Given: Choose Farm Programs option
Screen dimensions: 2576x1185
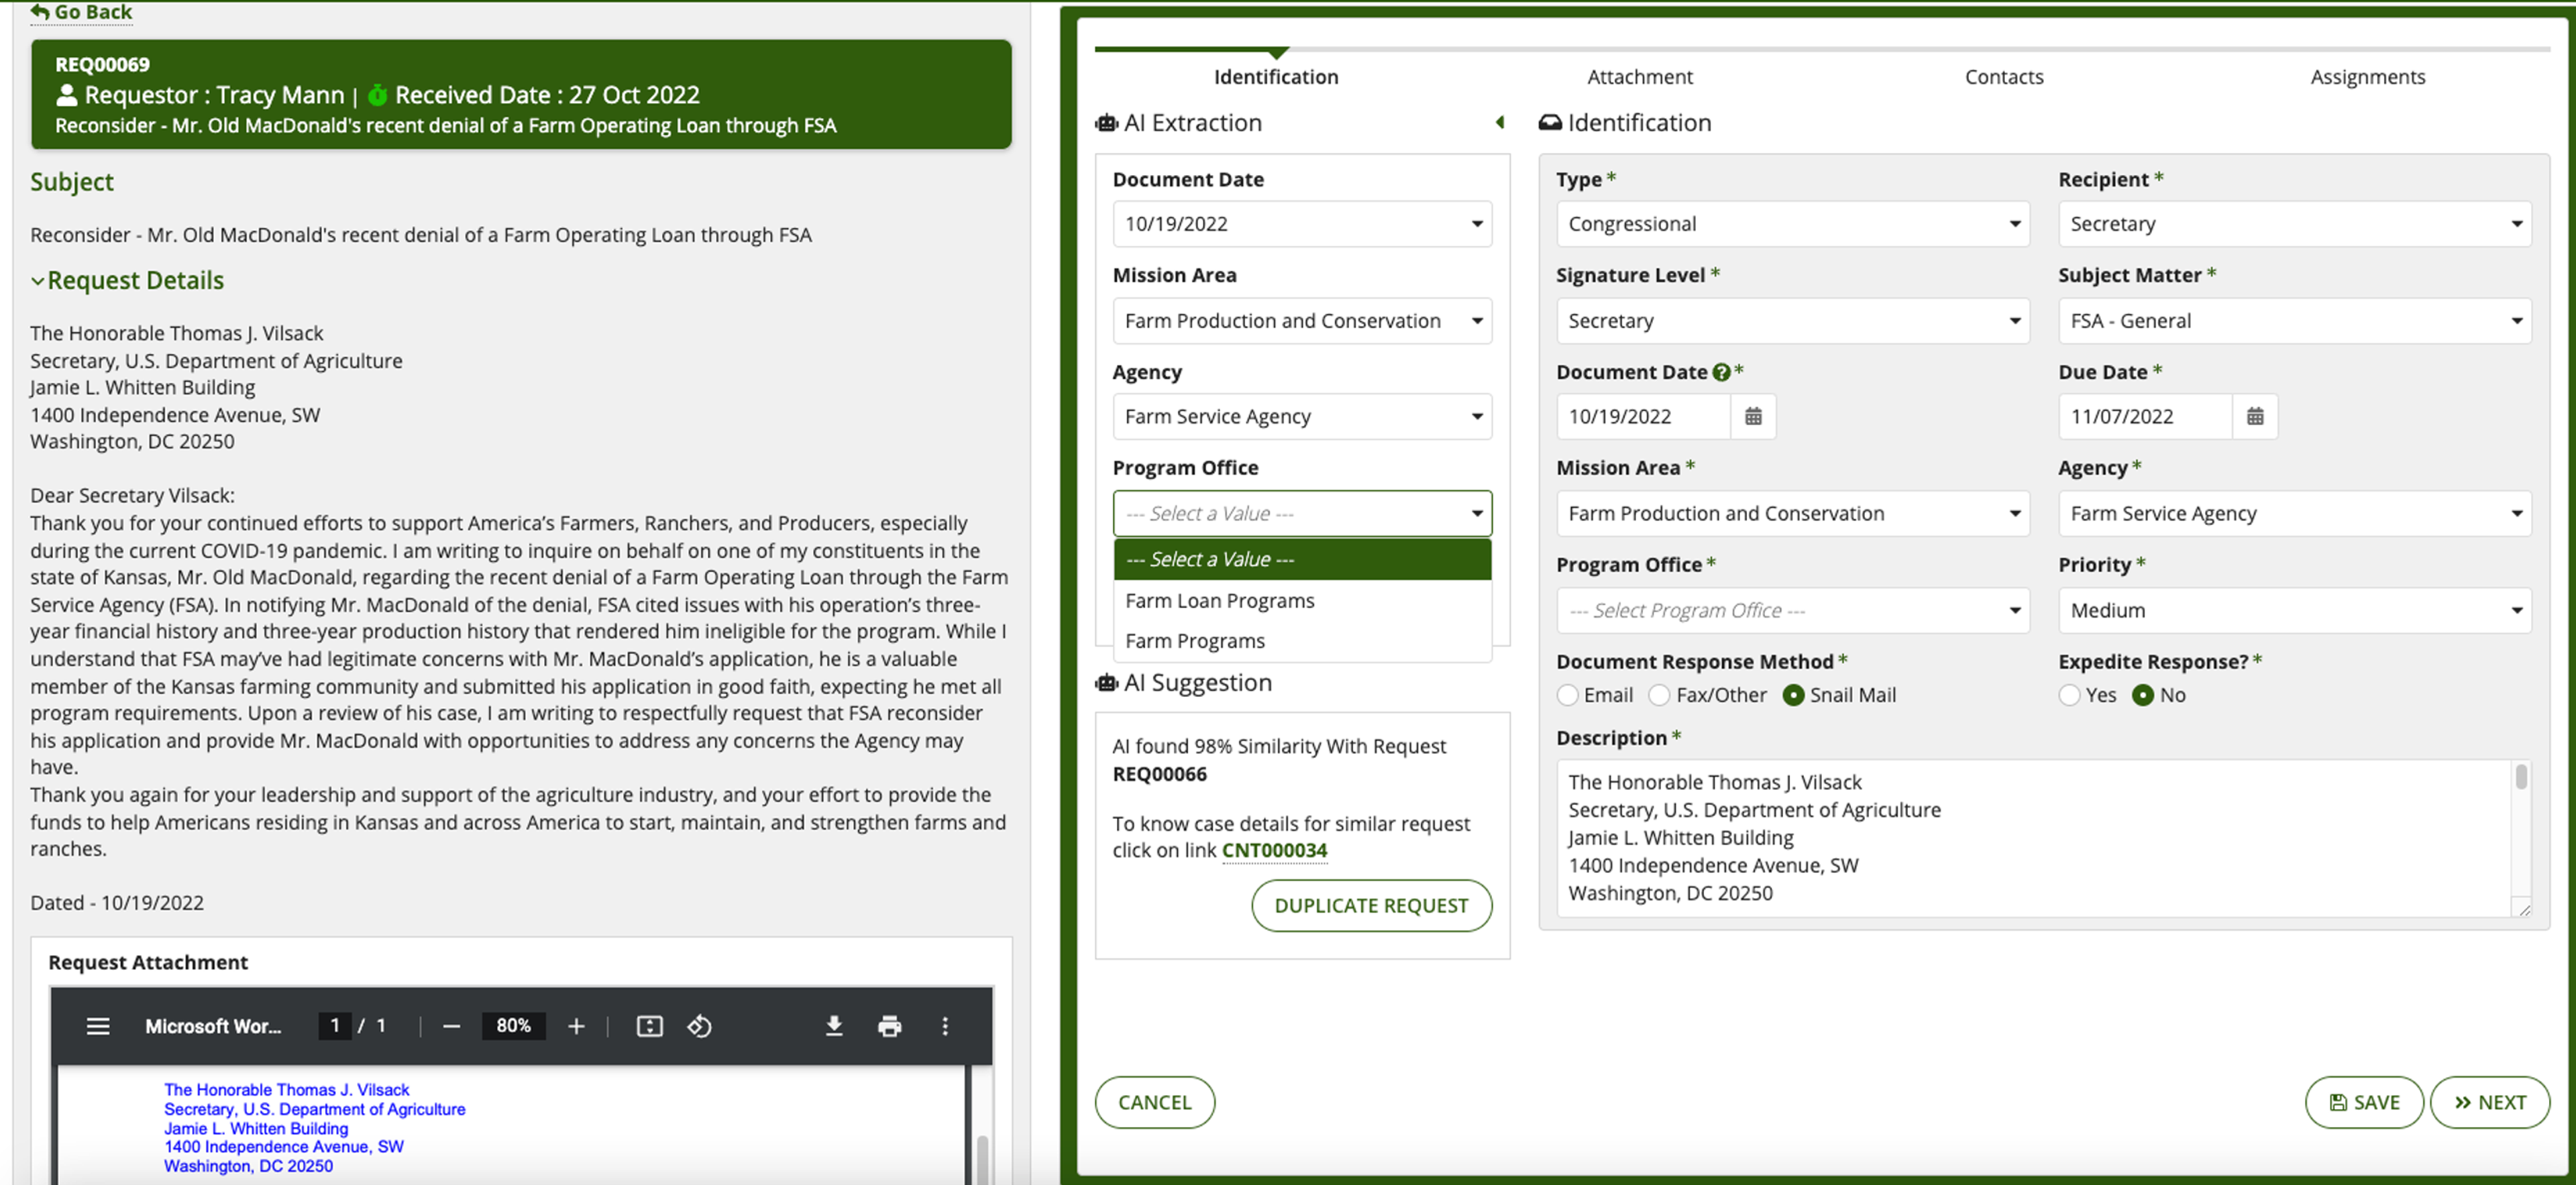Looking at the screenshot, I should 1302,641.
